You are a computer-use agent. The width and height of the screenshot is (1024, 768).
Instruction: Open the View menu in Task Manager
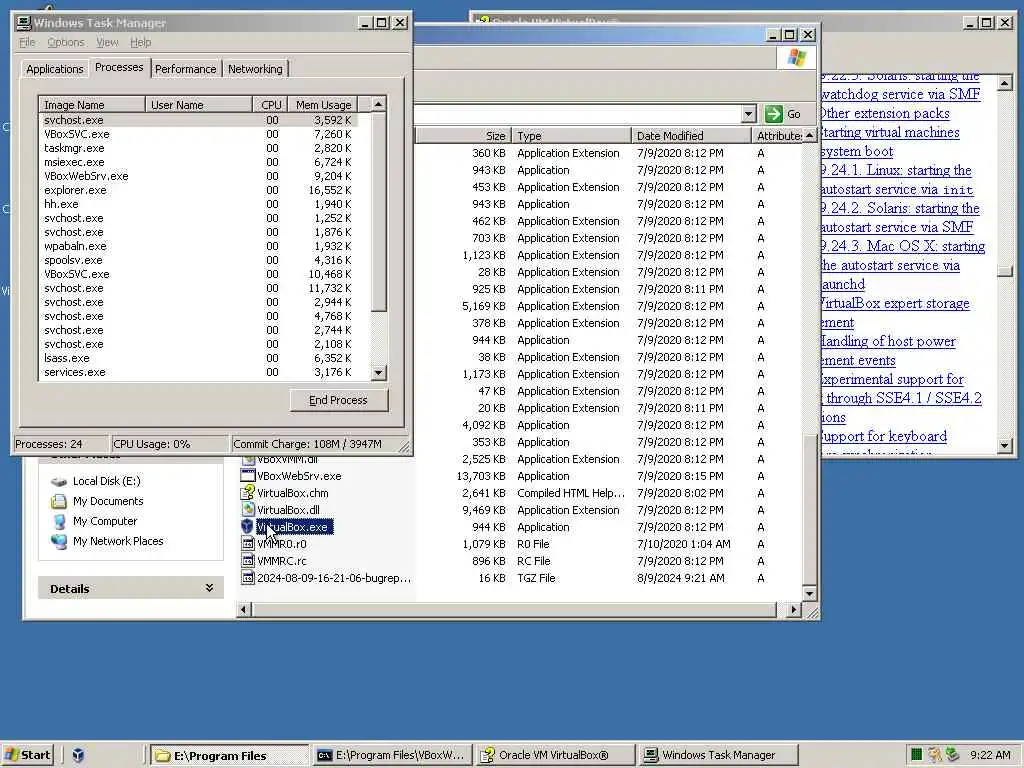107,42
